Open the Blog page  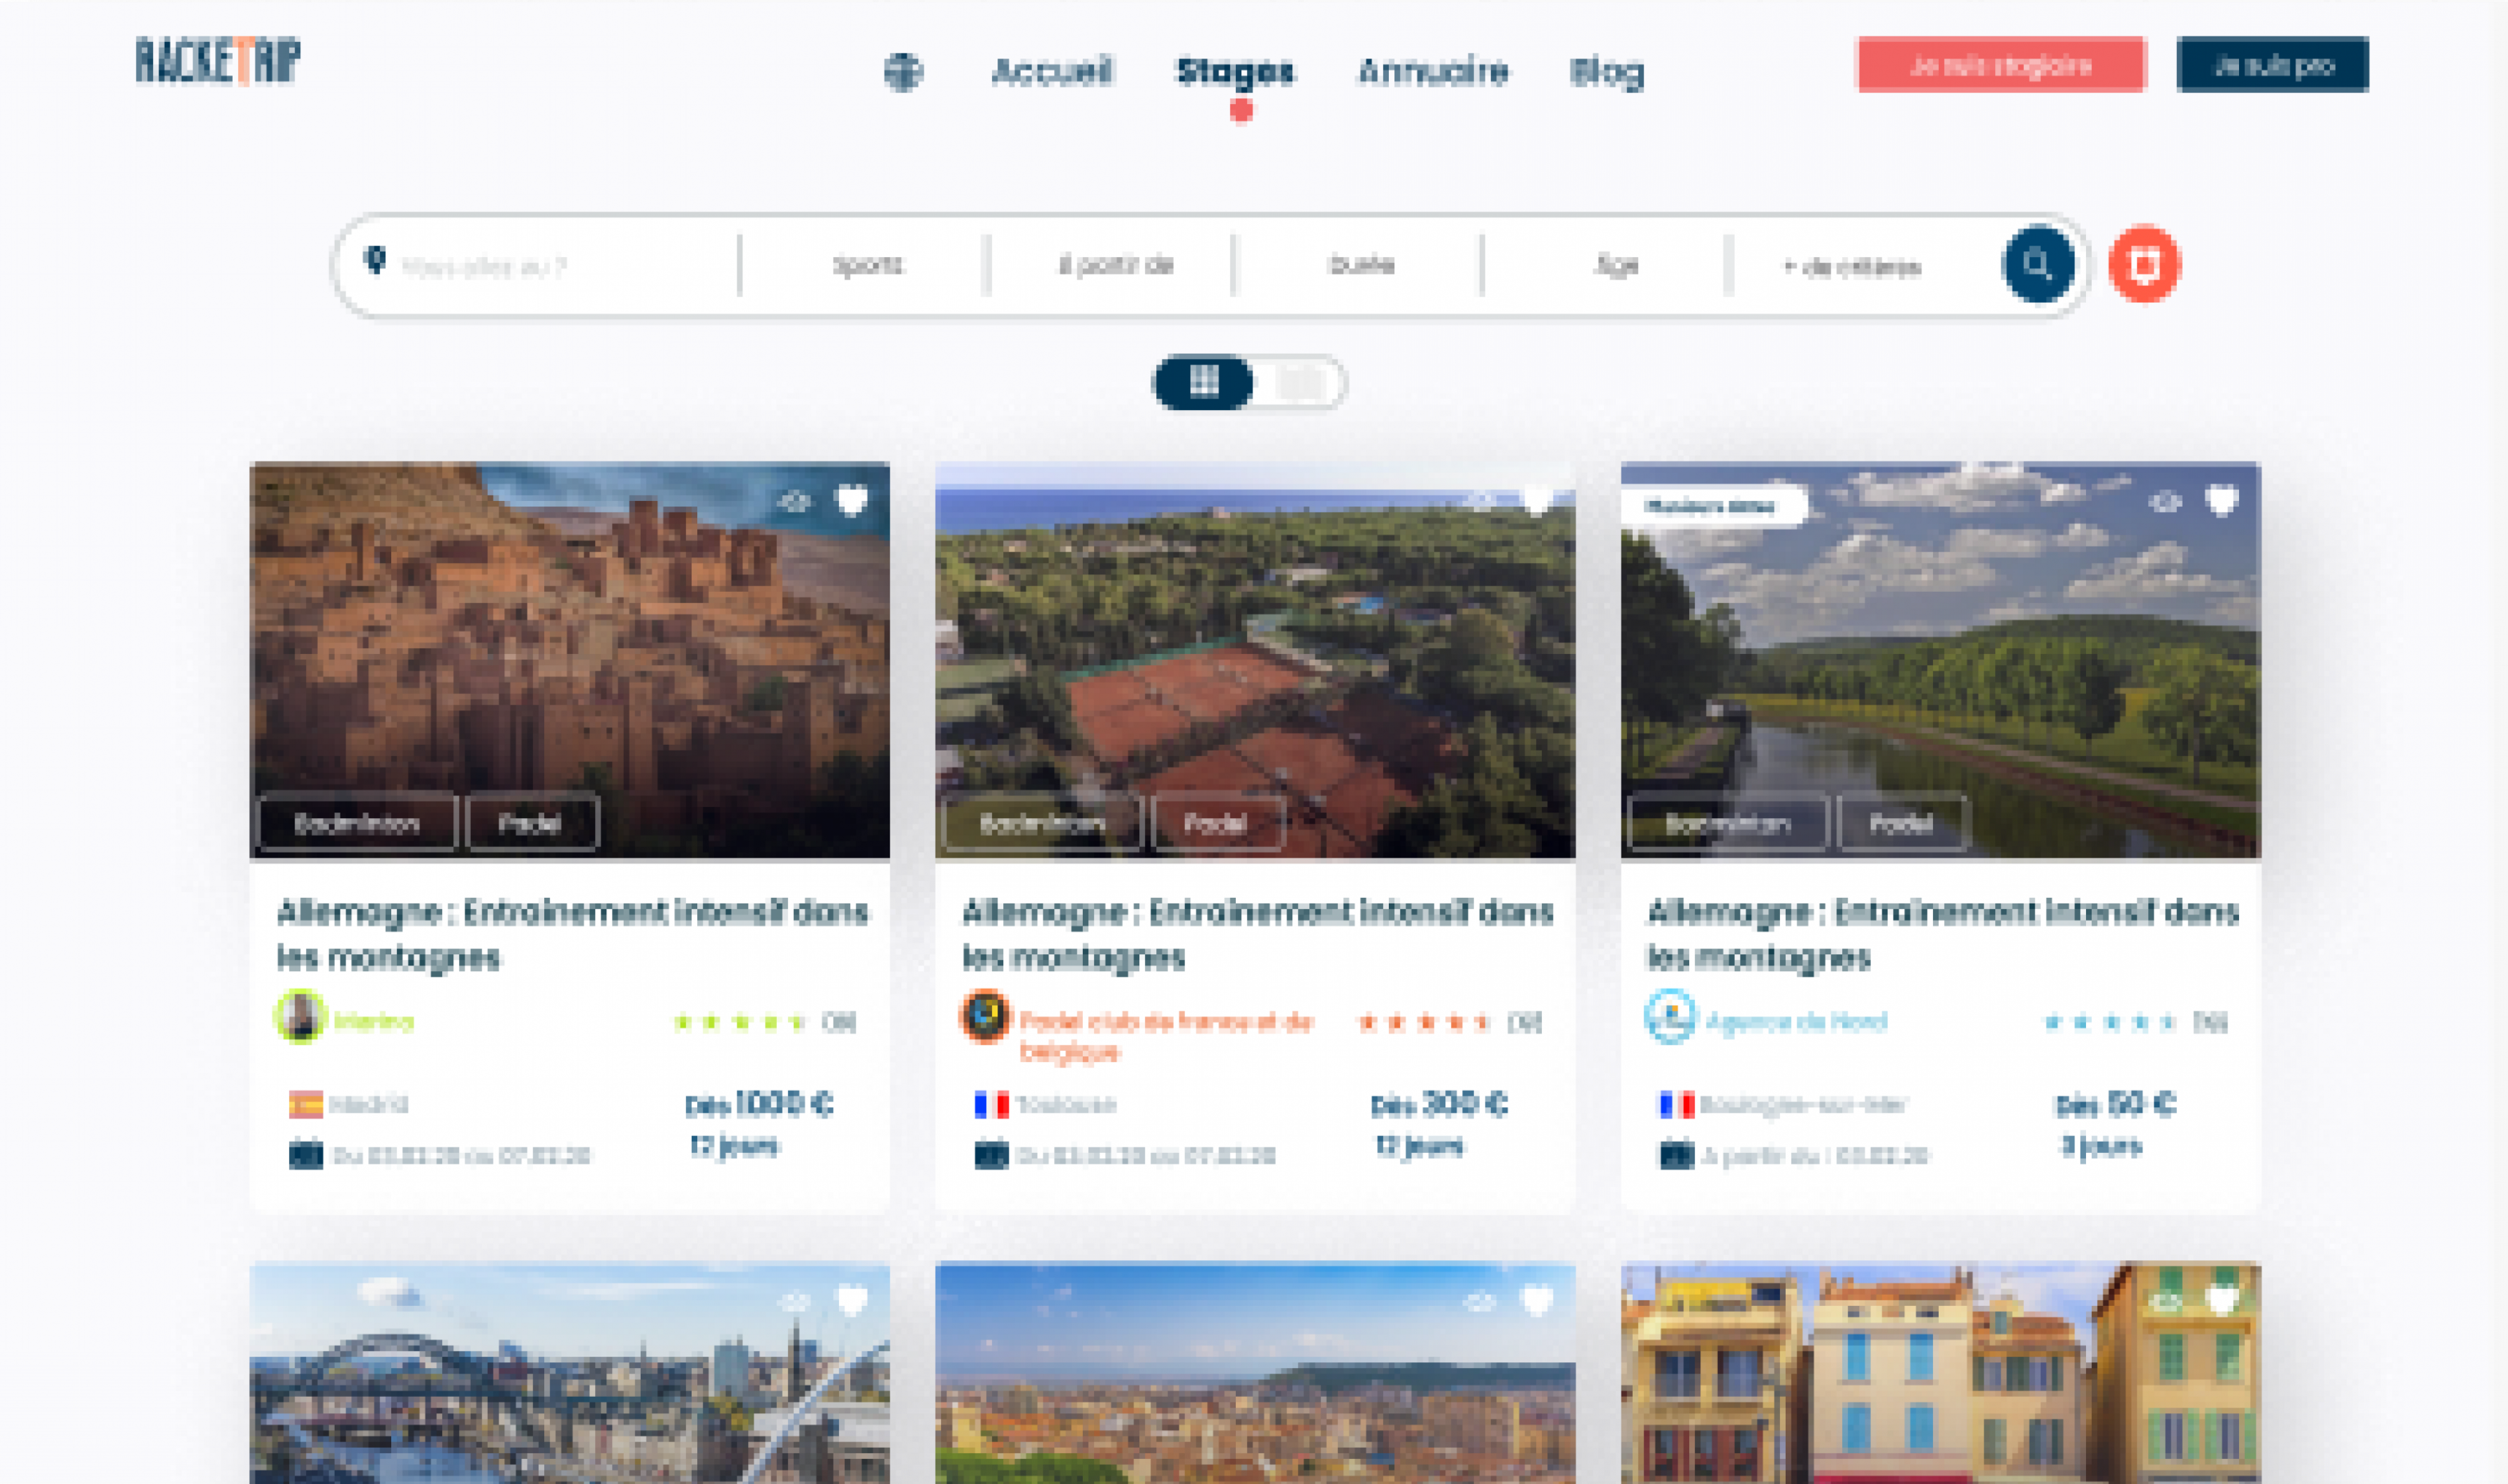(x=1607, y=72)
